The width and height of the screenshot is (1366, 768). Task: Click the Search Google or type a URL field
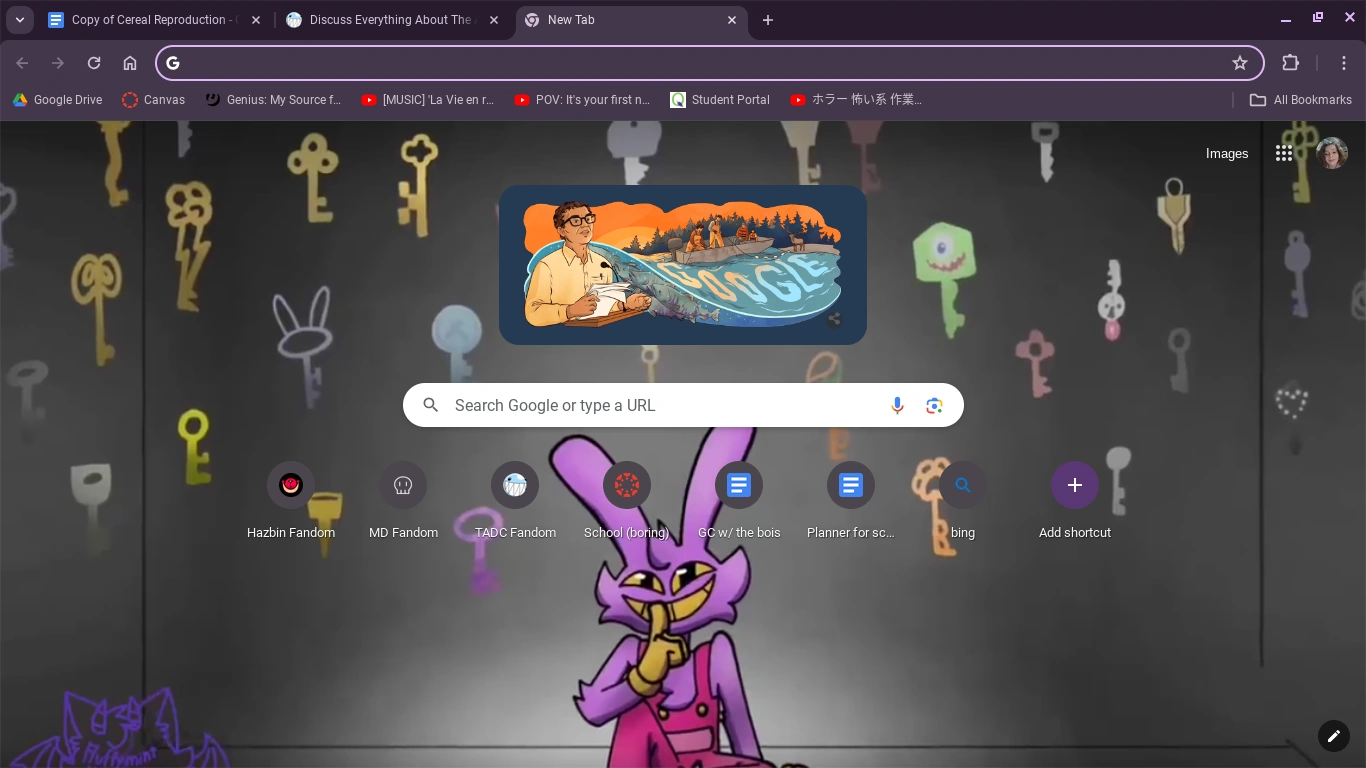point(650,405)
